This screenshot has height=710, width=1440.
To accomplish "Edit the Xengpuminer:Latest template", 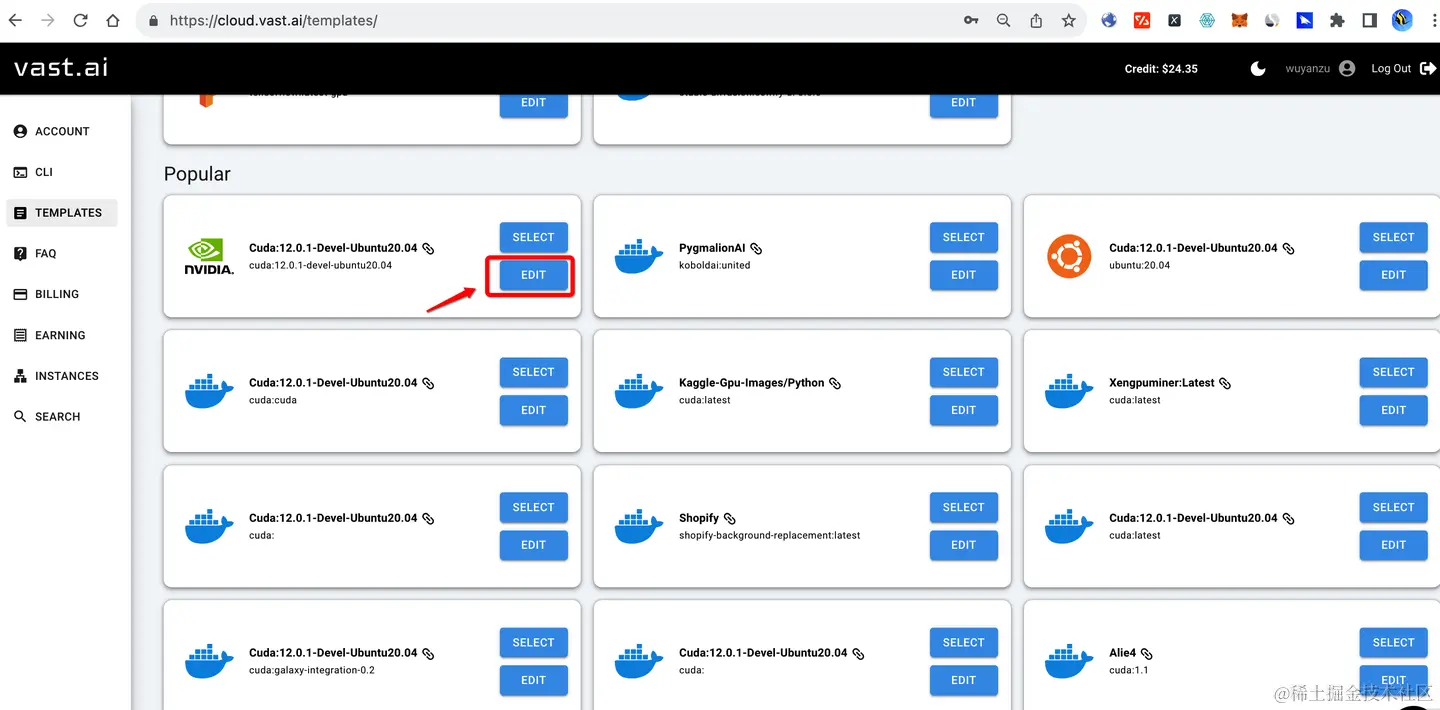I will point(1393,410).
